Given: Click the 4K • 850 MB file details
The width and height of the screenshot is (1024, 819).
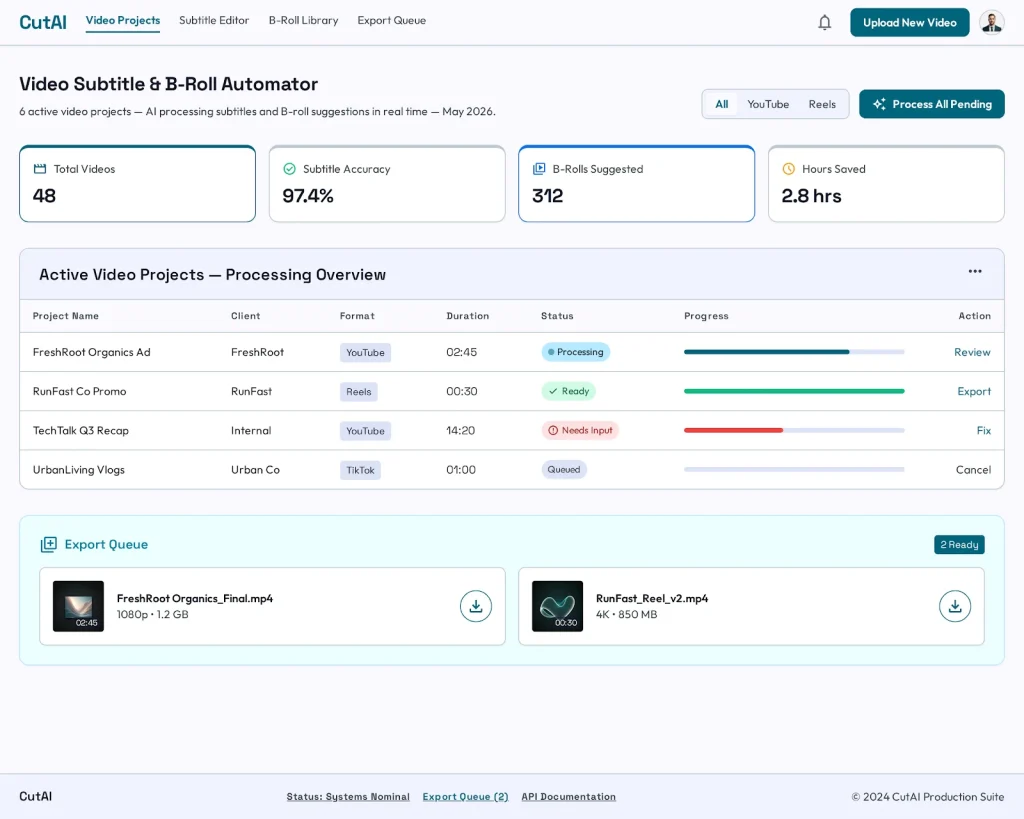Looking at the screenshot, I should coord(626,615).
